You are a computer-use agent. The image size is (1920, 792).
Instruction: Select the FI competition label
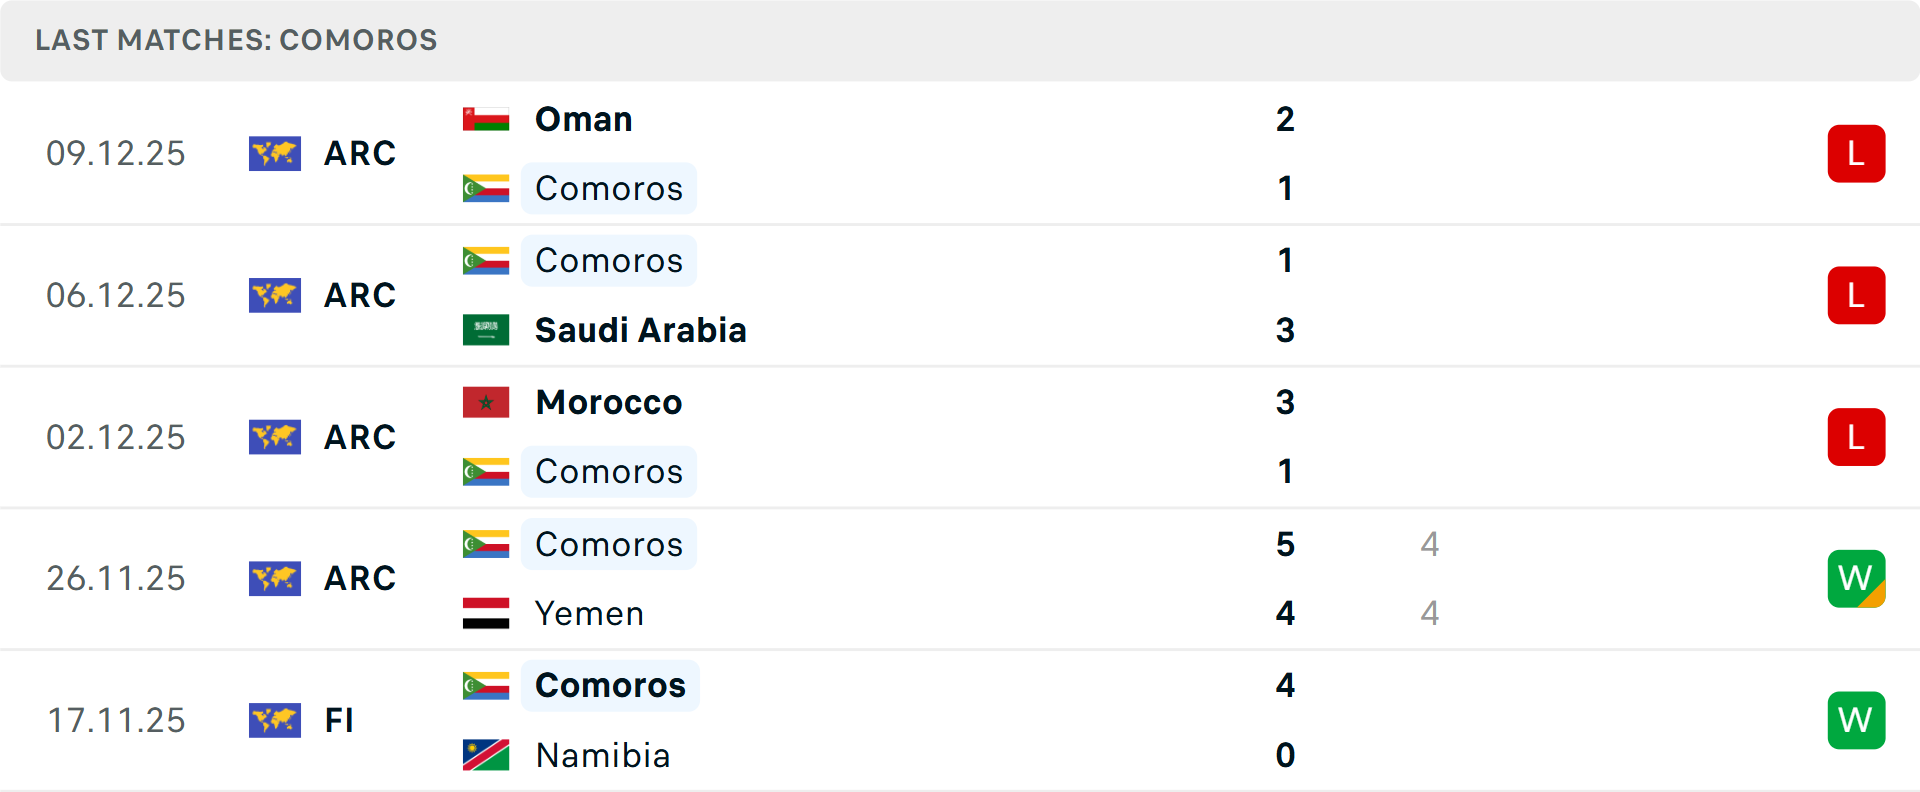339,720
